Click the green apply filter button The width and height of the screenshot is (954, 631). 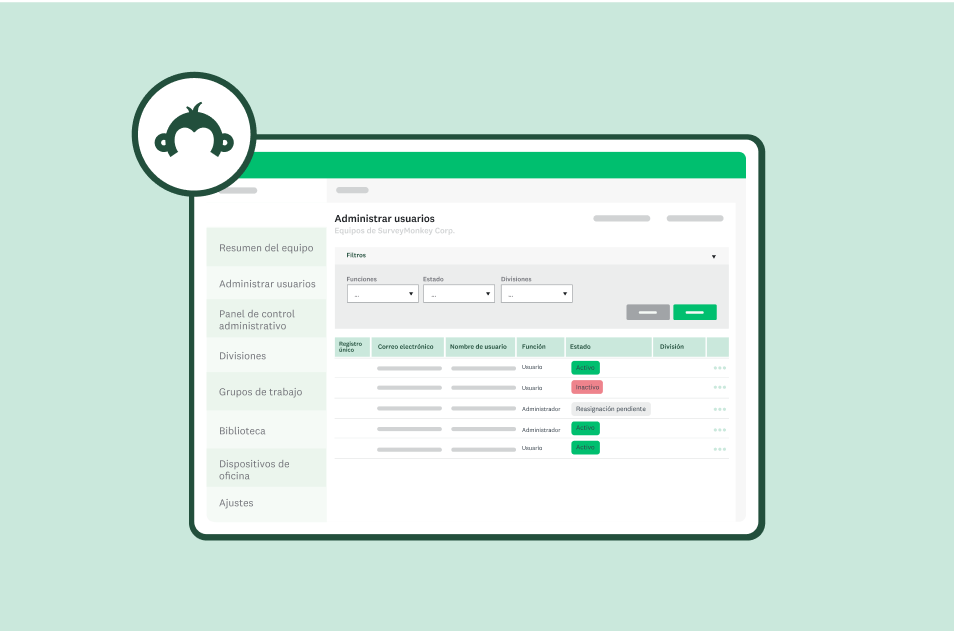[695, 312]
